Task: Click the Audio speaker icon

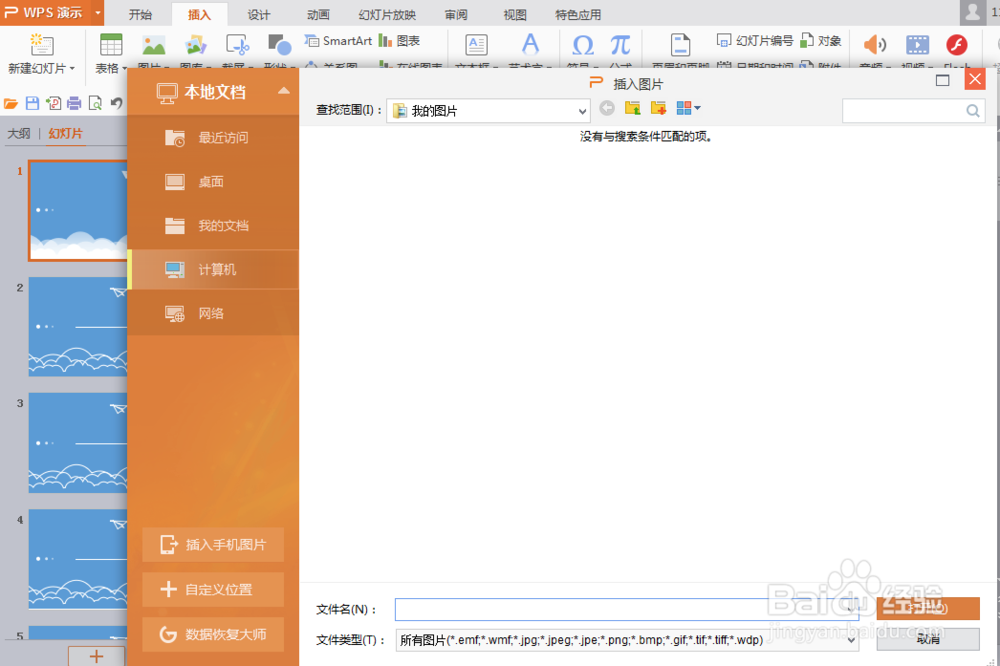Action: click(874, 45)
